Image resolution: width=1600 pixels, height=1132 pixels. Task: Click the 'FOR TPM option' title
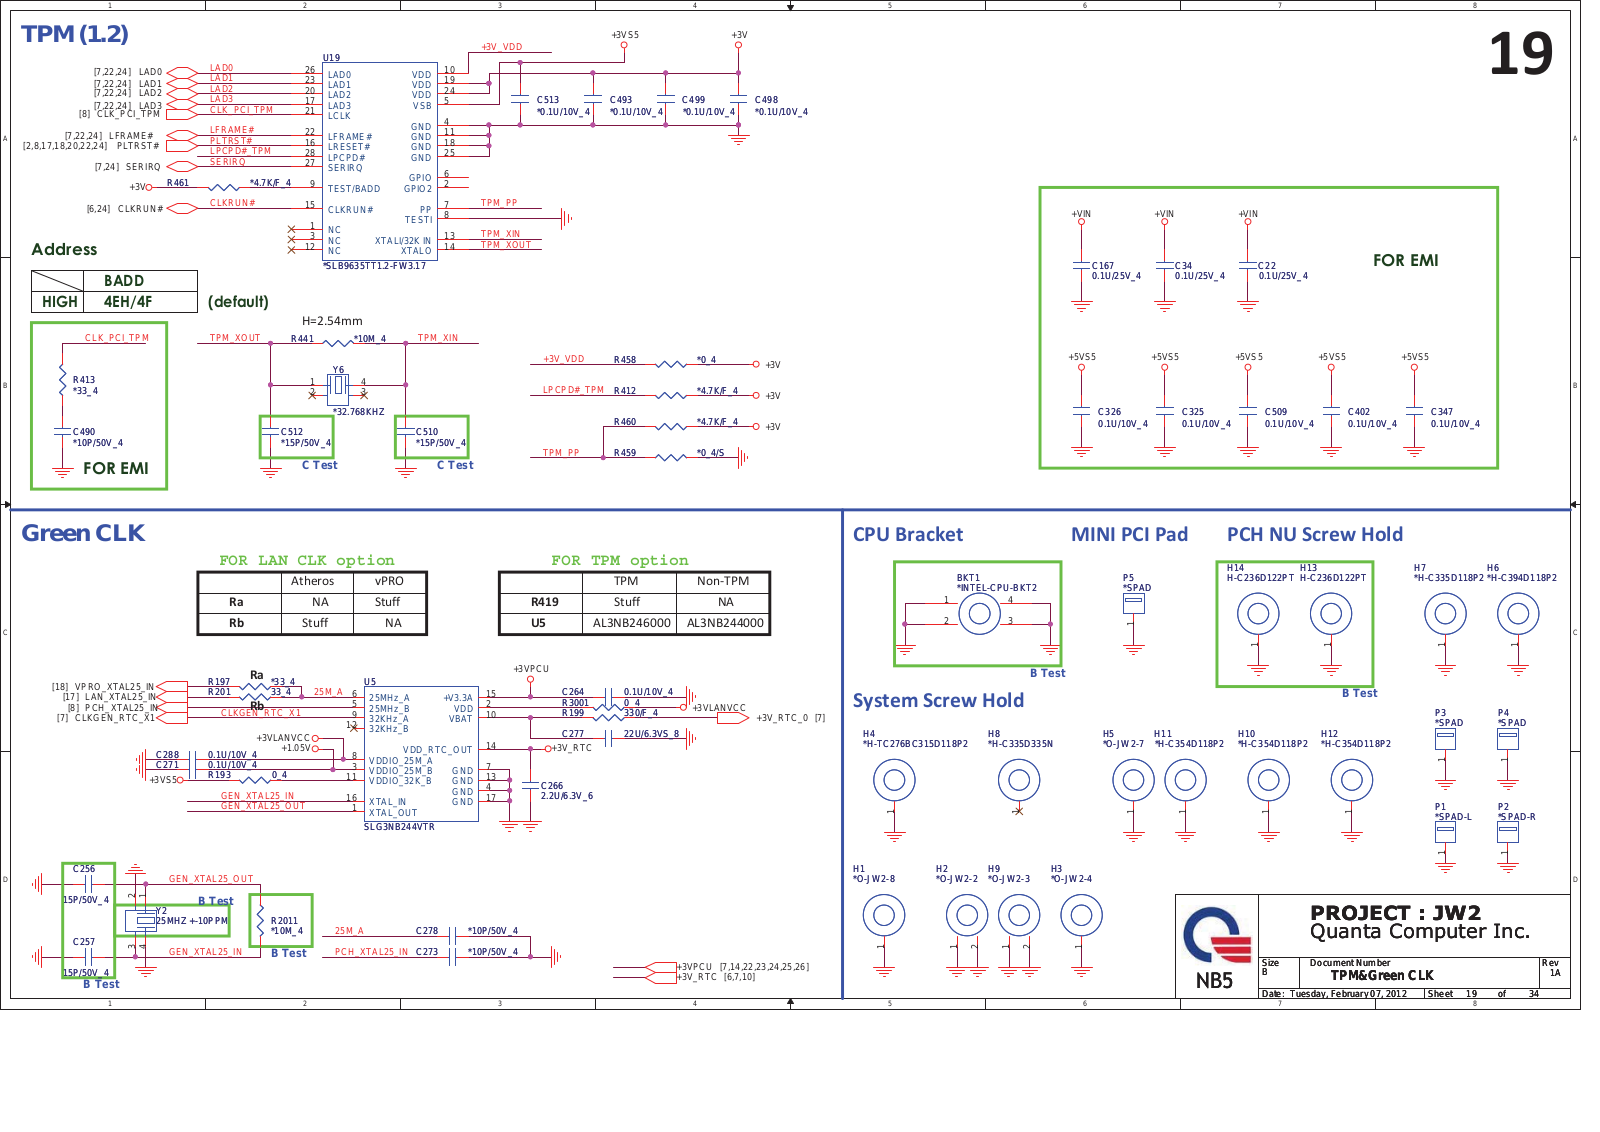coord(620,561)
